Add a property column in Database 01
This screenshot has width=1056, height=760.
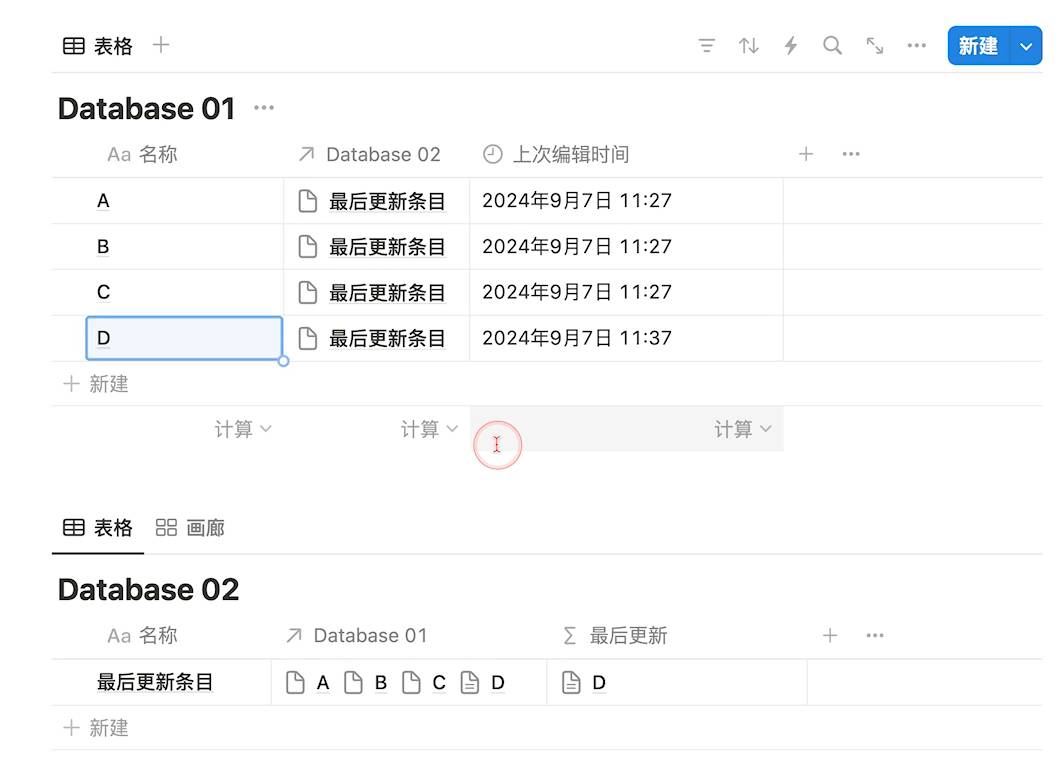805,154
